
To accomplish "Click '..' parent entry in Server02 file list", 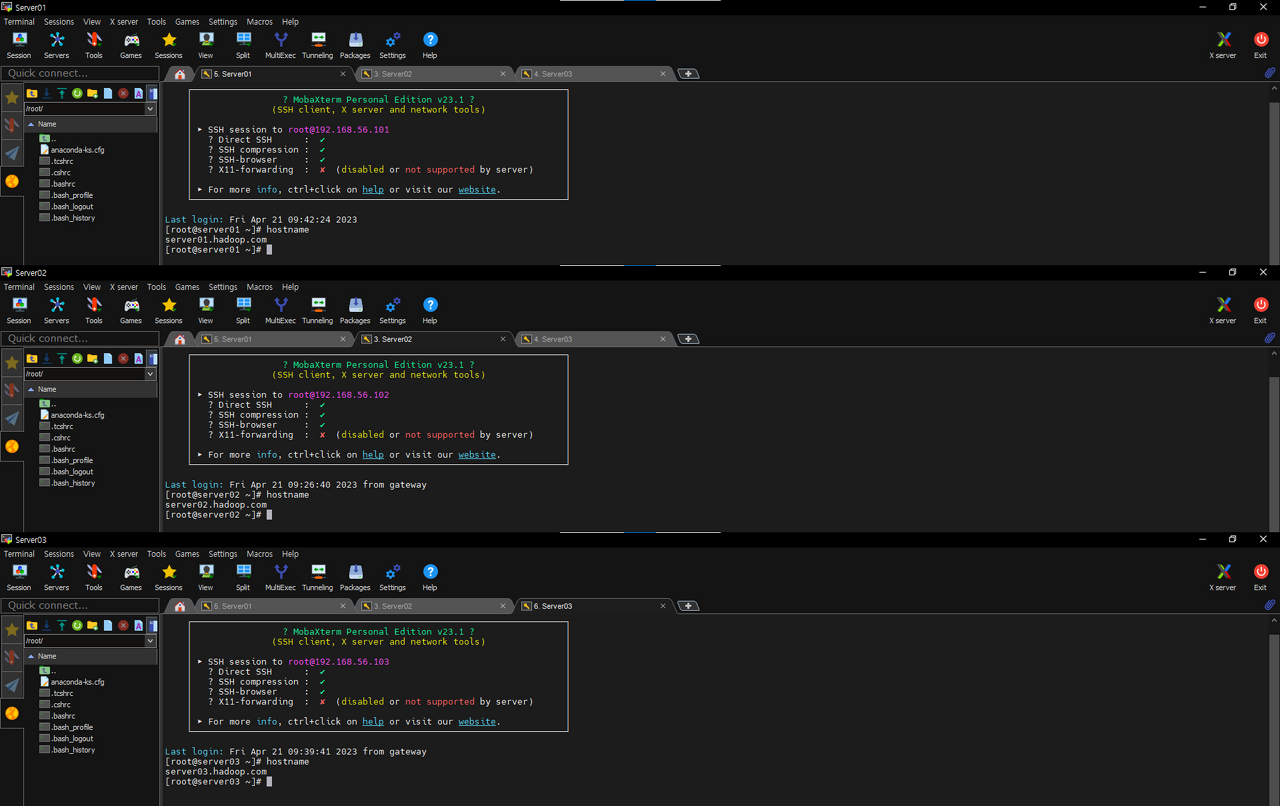I will coord(48,403).
